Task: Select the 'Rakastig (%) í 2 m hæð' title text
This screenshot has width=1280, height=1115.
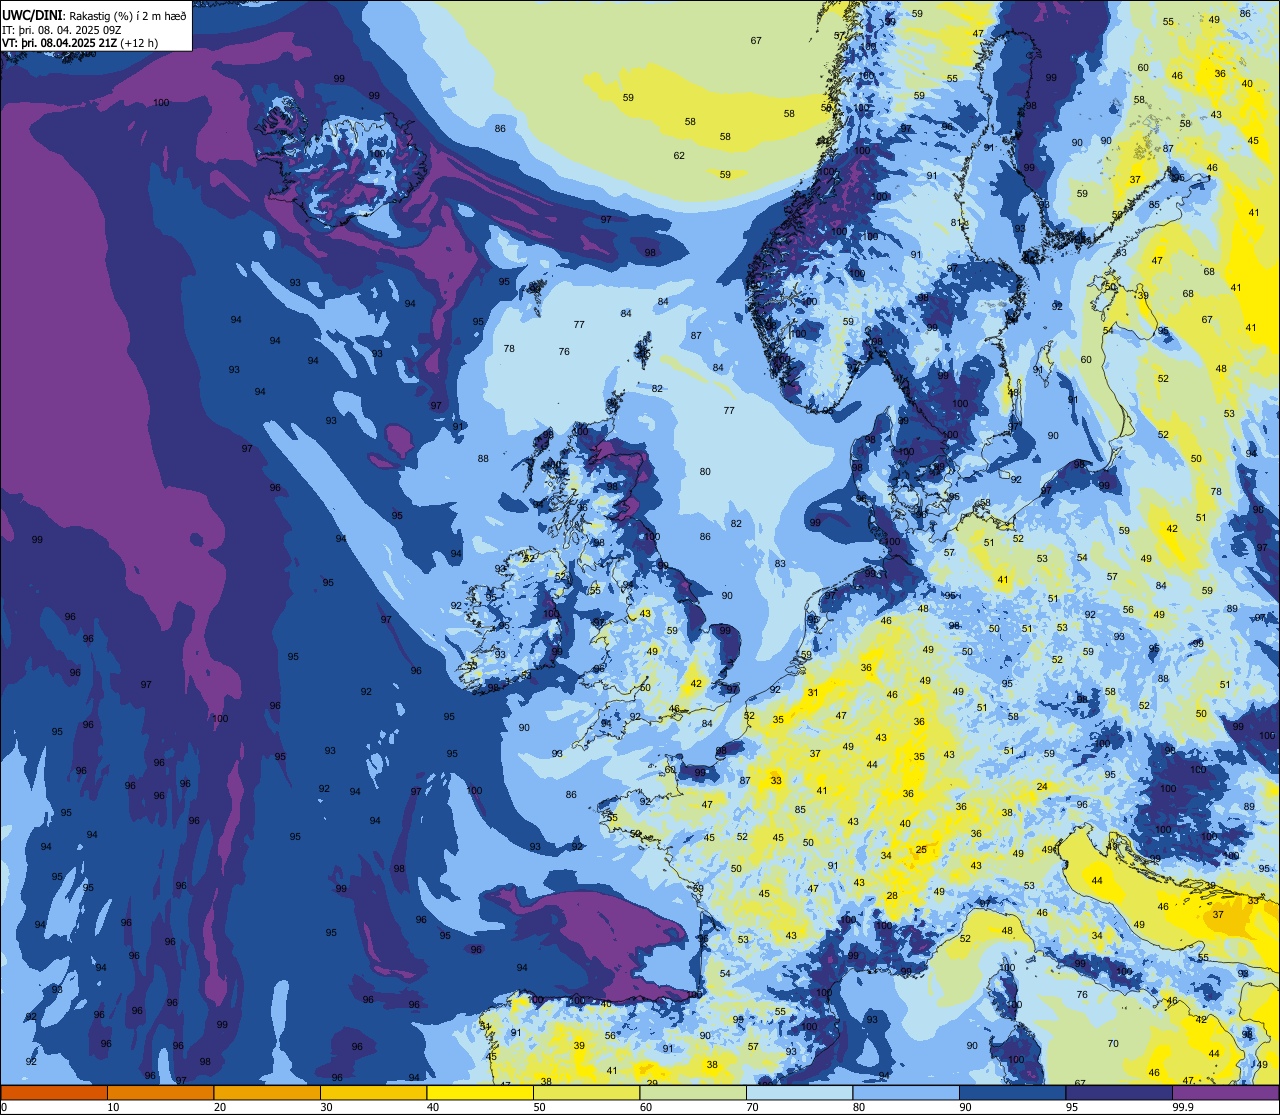Action: tap(127, 16)
